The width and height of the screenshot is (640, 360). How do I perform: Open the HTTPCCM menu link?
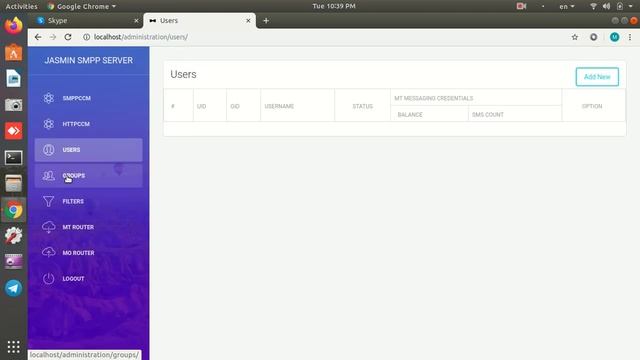[x=76, y=124]
